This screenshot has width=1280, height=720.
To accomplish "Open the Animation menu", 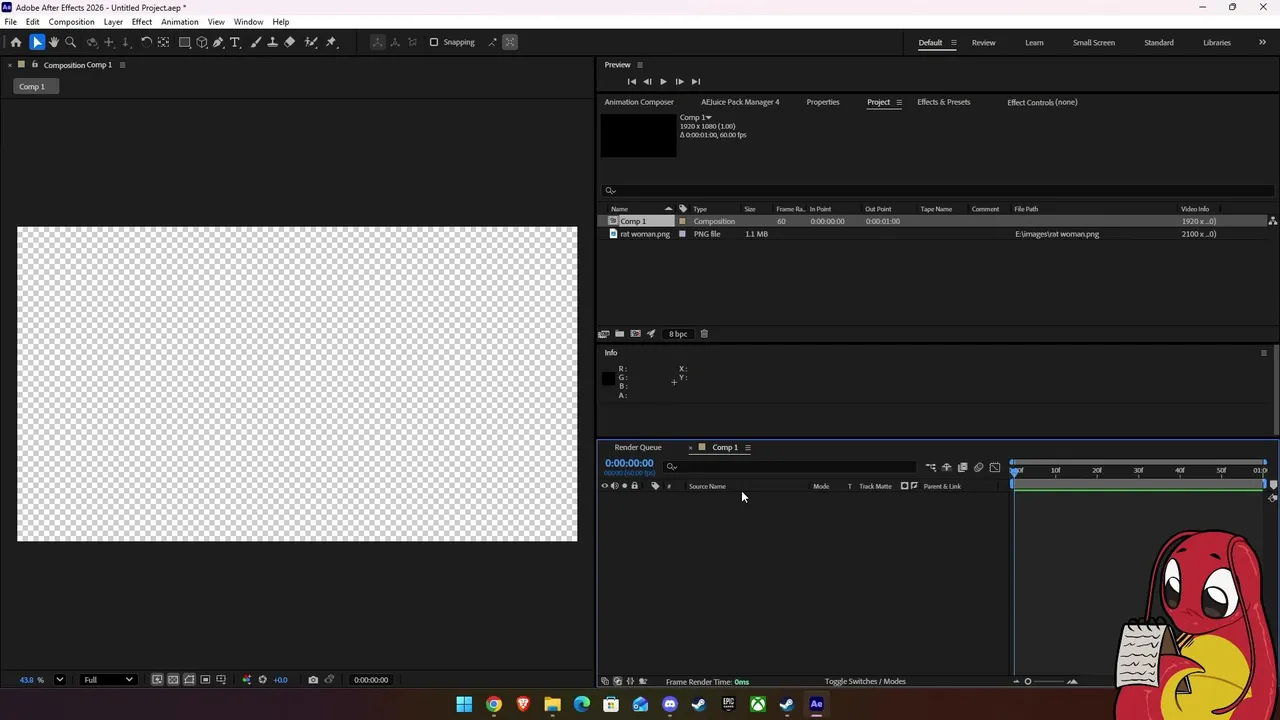I will pyautogui.click(x=180, y=22).
